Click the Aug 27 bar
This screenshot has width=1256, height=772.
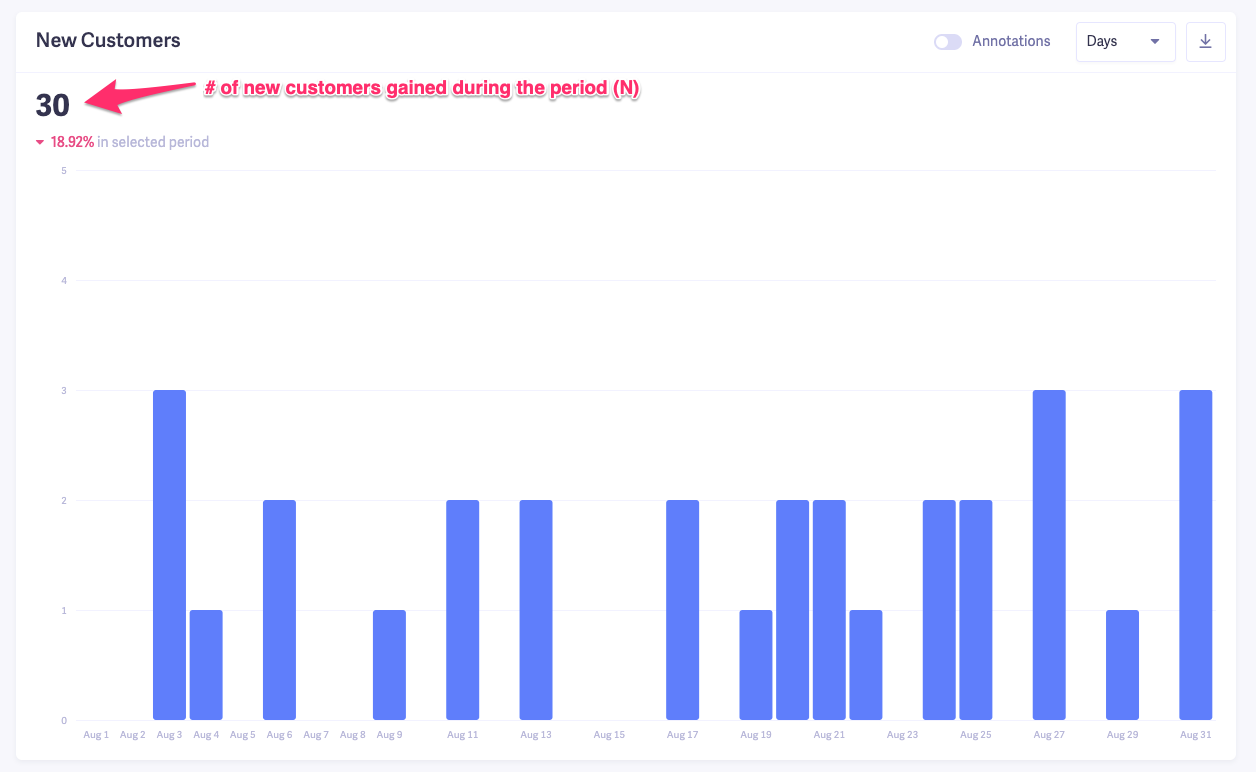(x=1049, y=555)
